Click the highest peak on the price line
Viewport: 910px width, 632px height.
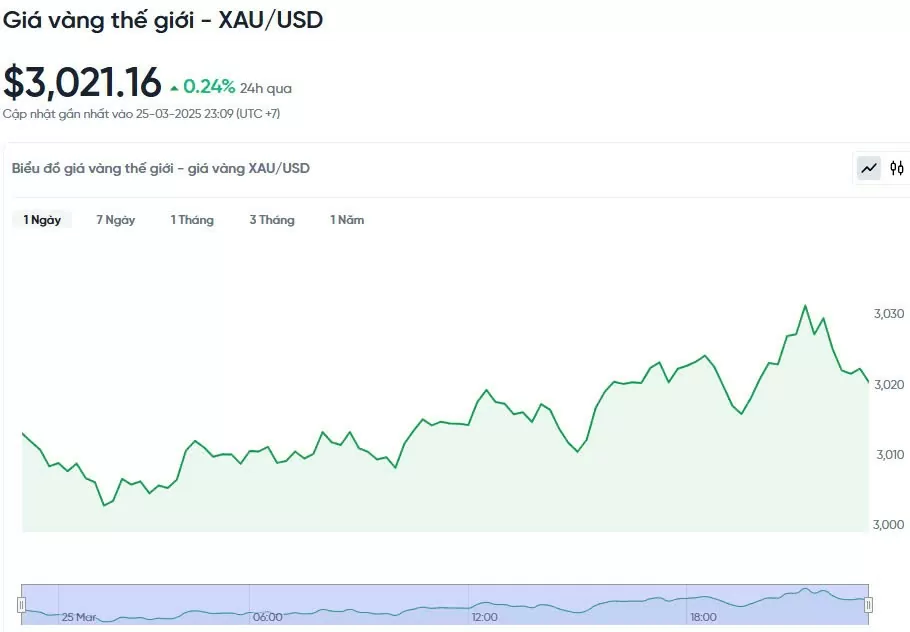point(804,306)
